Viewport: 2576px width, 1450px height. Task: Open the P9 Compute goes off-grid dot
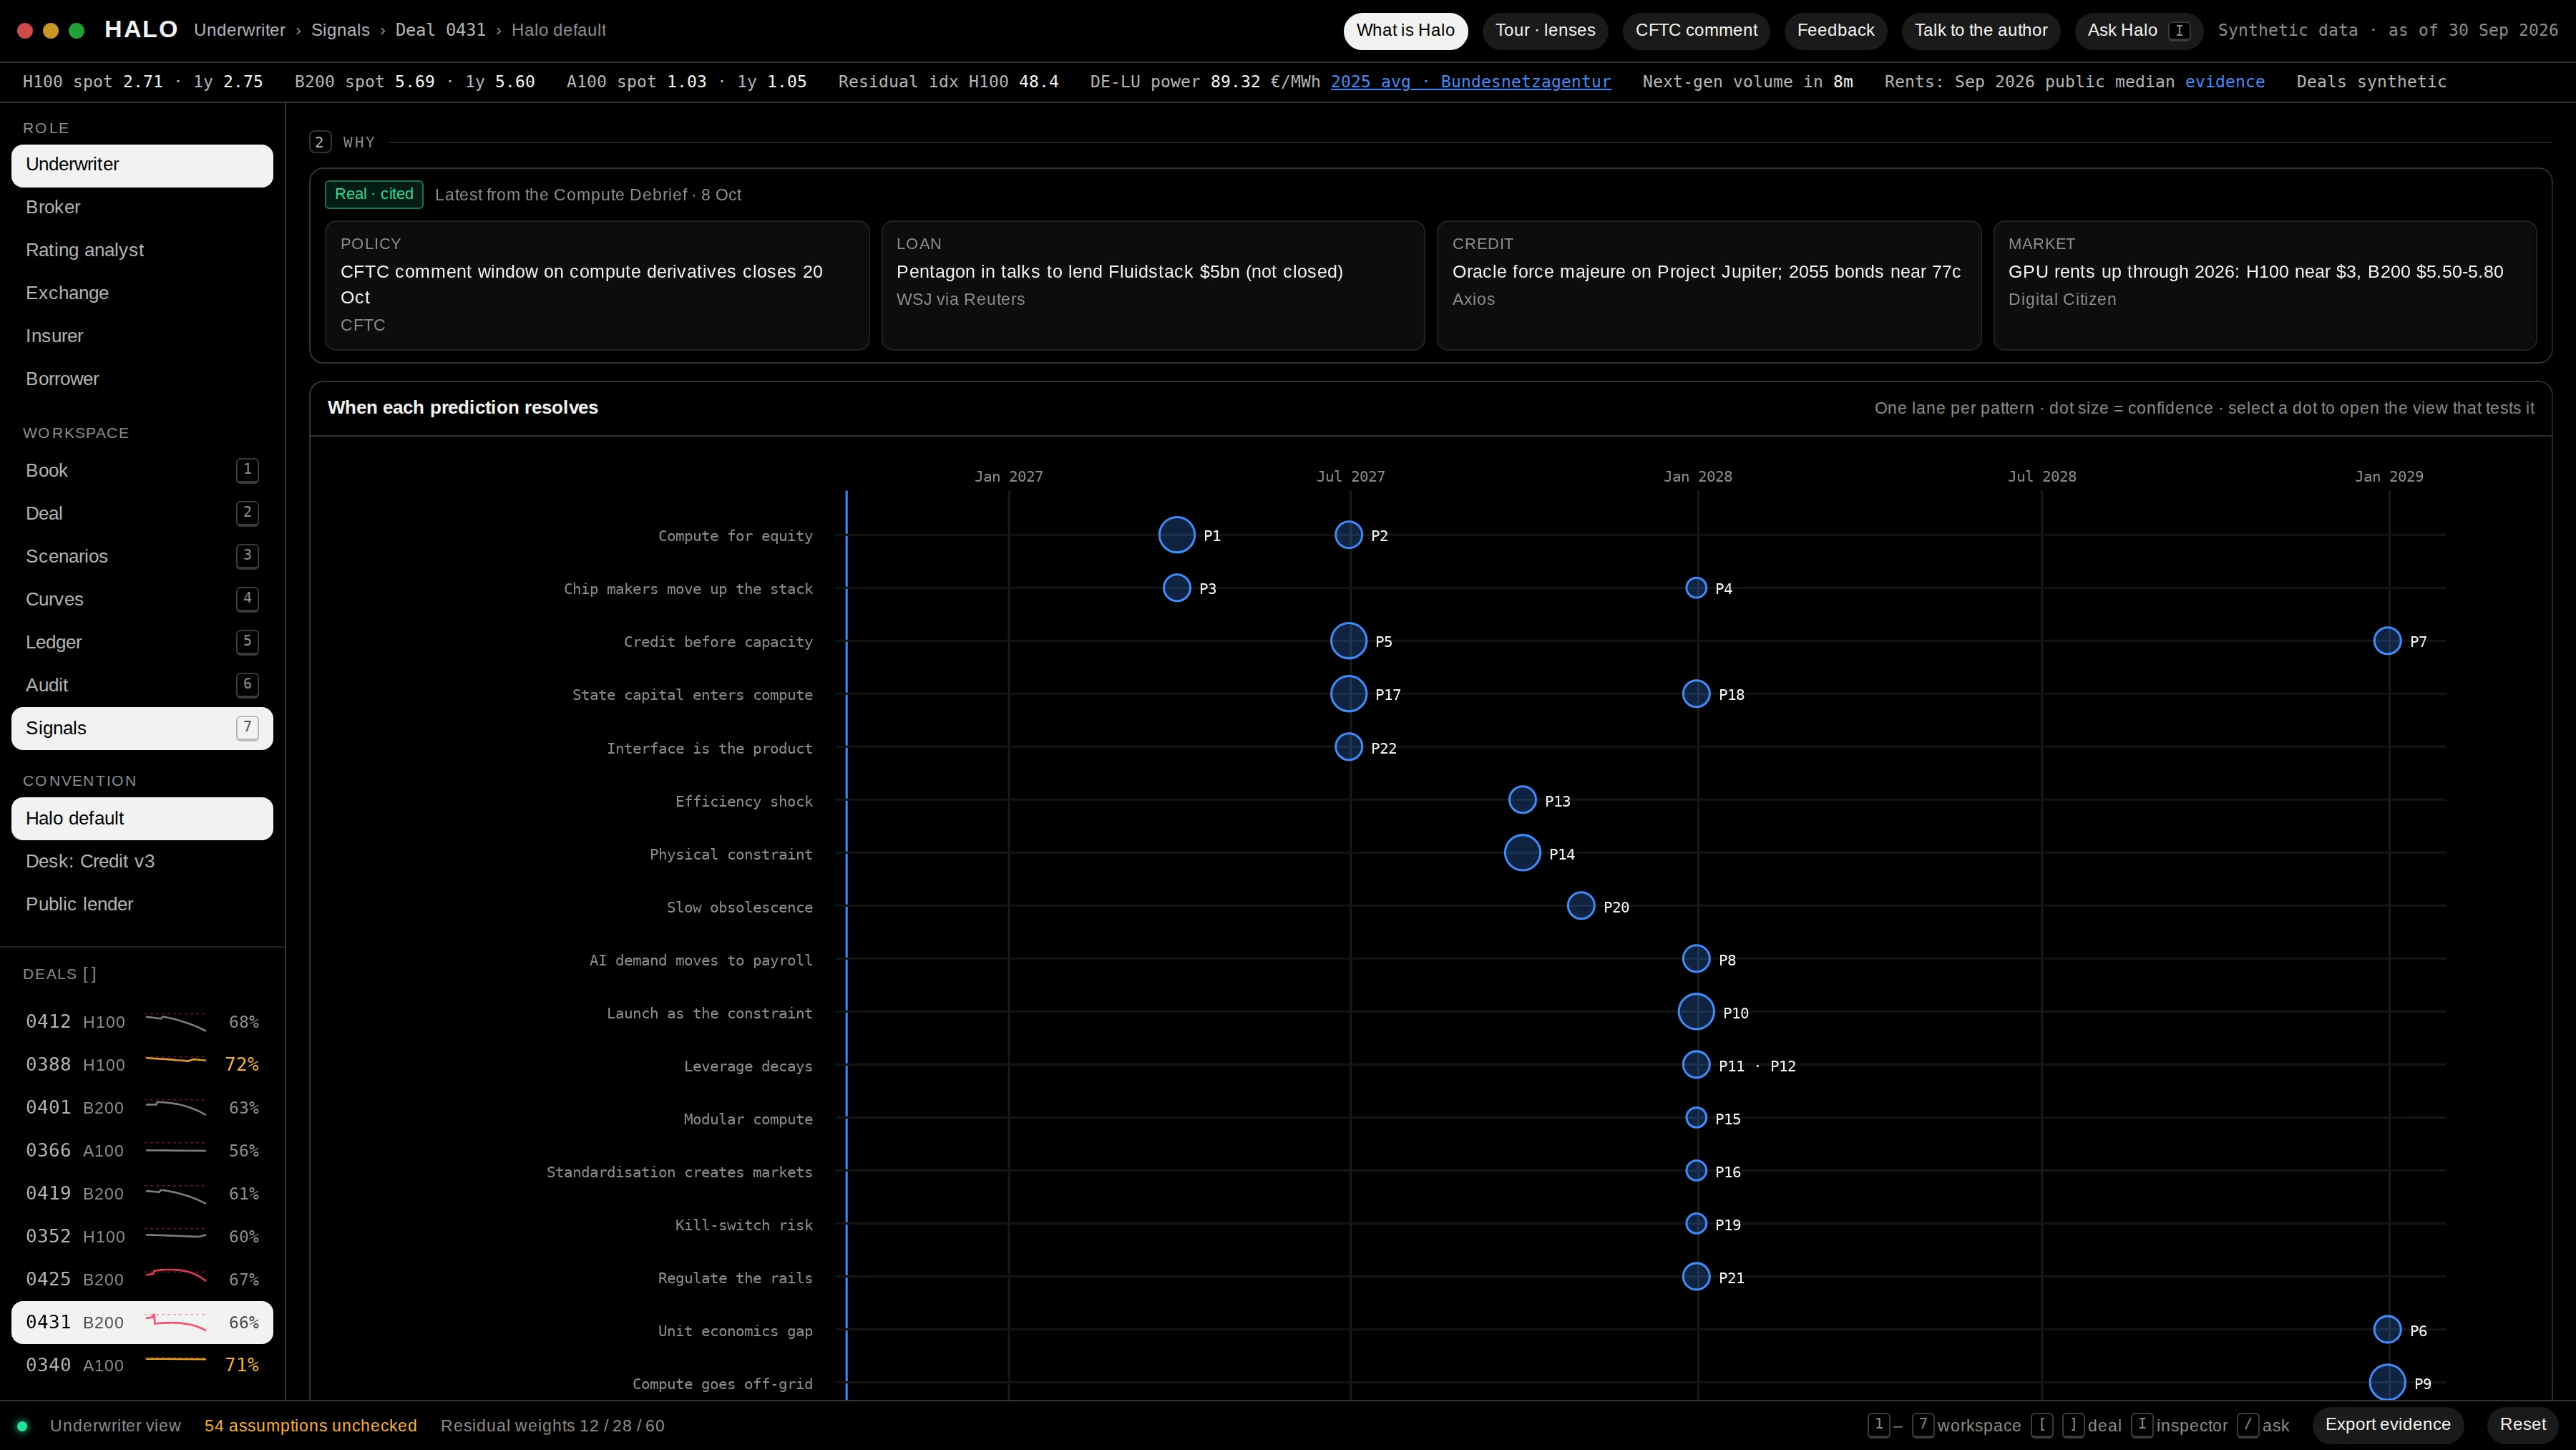(2387, 1383)
